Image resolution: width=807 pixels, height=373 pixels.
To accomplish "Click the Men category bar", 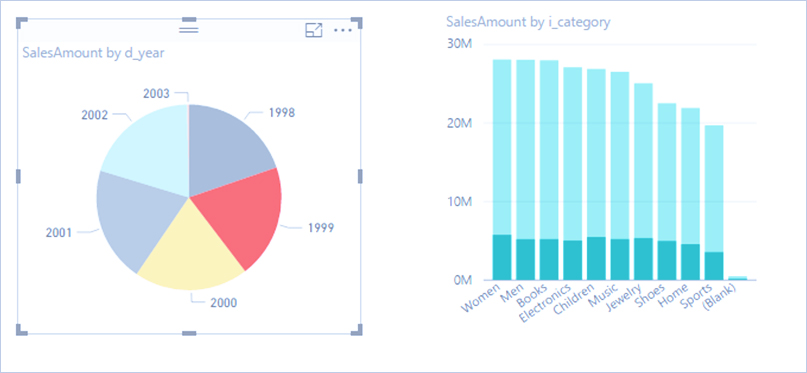I will click(525, 170).
